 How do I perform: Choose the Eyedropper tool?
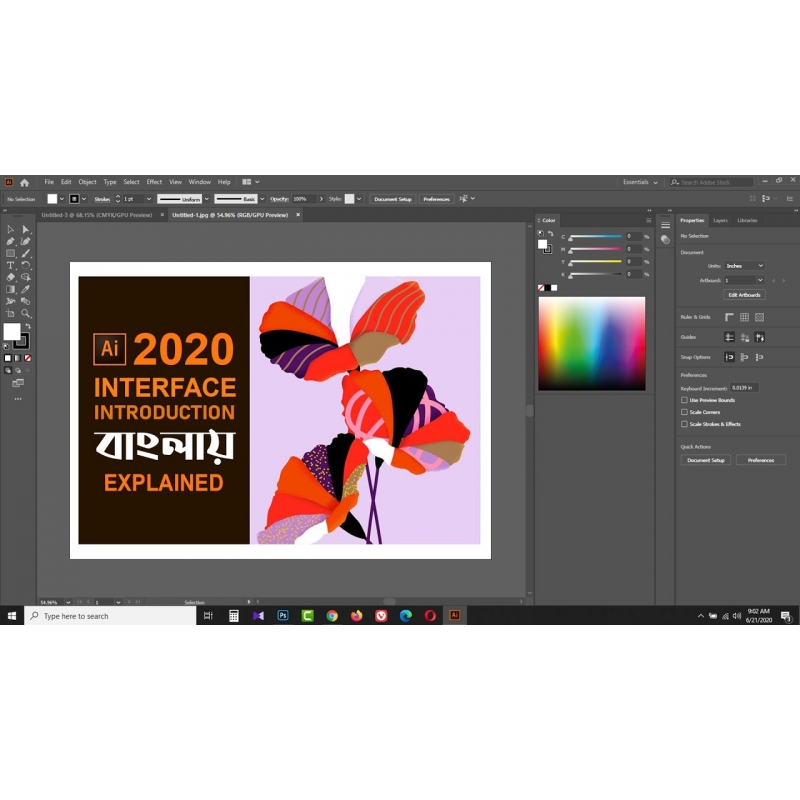(x=26, y=289)
